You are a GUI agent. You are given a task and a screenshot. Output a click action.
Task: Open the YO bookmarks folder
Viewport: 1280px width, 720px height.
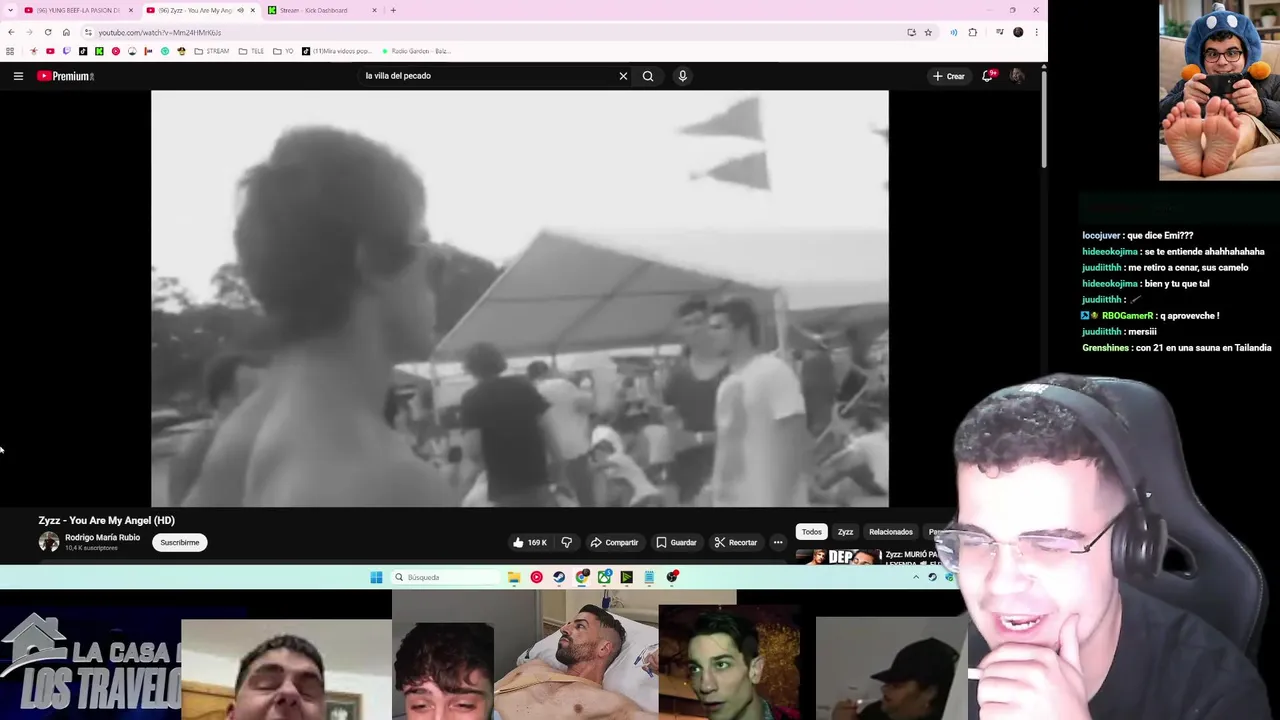[x=283, y=51]
